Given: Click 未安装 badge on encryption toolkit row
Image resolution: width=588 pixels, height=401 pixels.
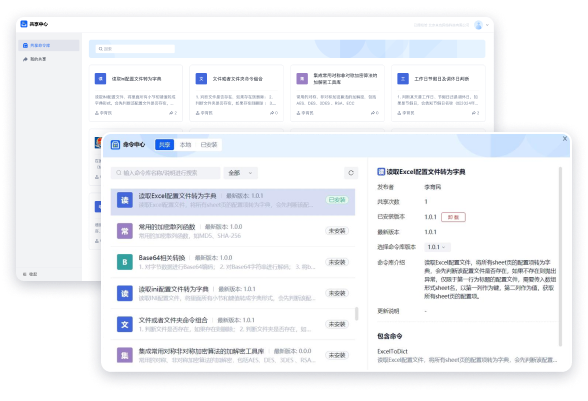Looking at the screenshot, I should (x=337, y=355).
